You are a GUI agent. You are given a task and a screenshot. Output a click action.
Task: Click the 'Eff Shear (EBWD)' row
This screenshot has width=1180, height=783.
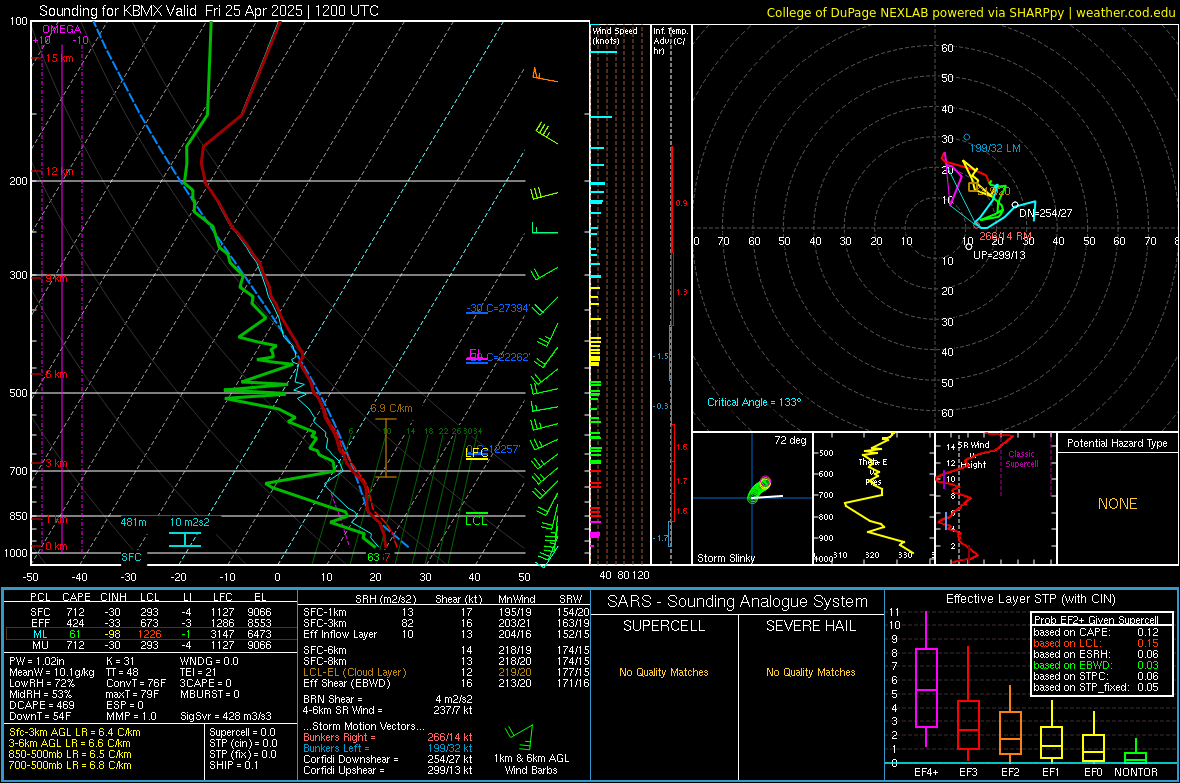click(446, 683)
